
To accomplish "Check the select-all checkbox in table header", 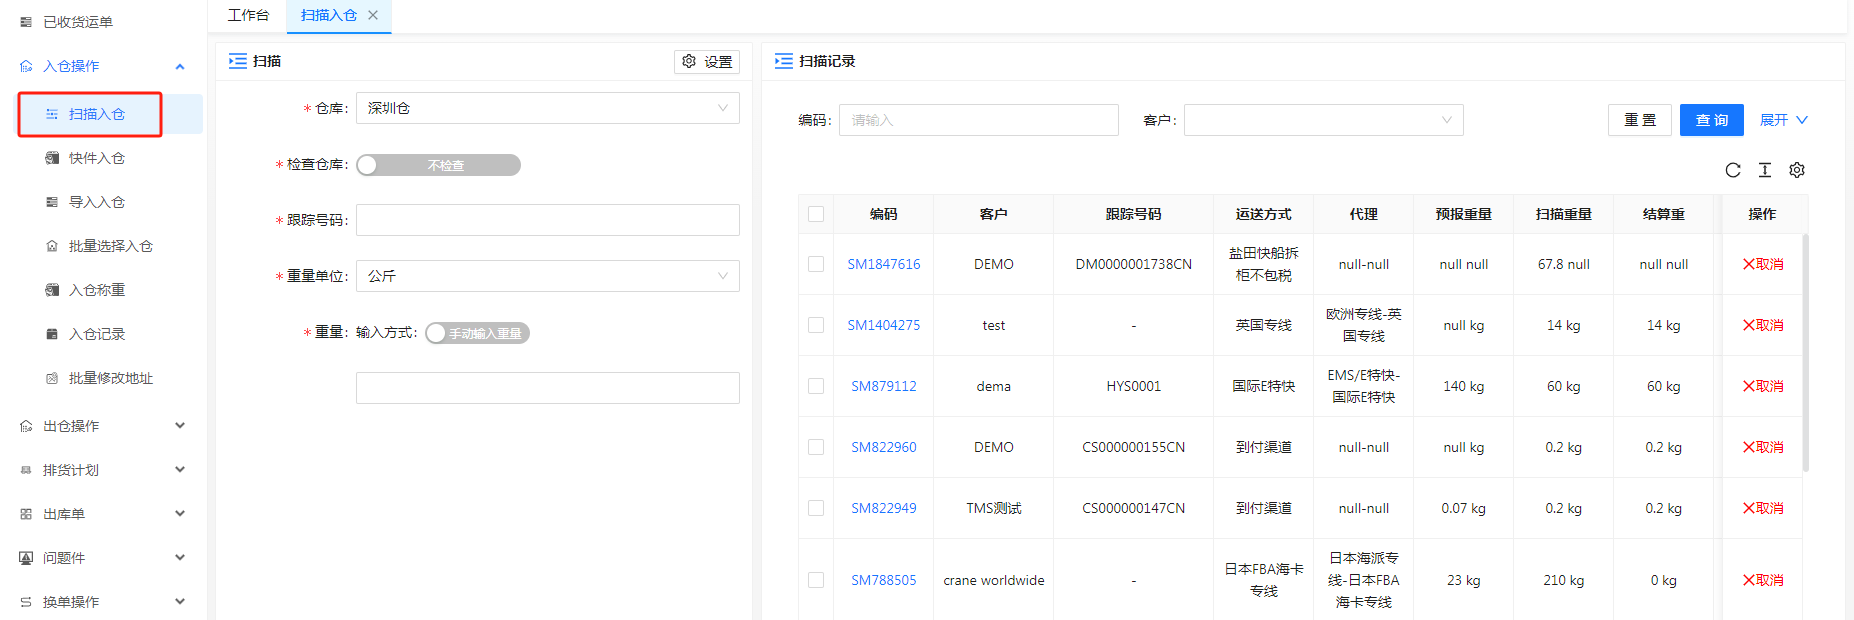I will (816, 214).
